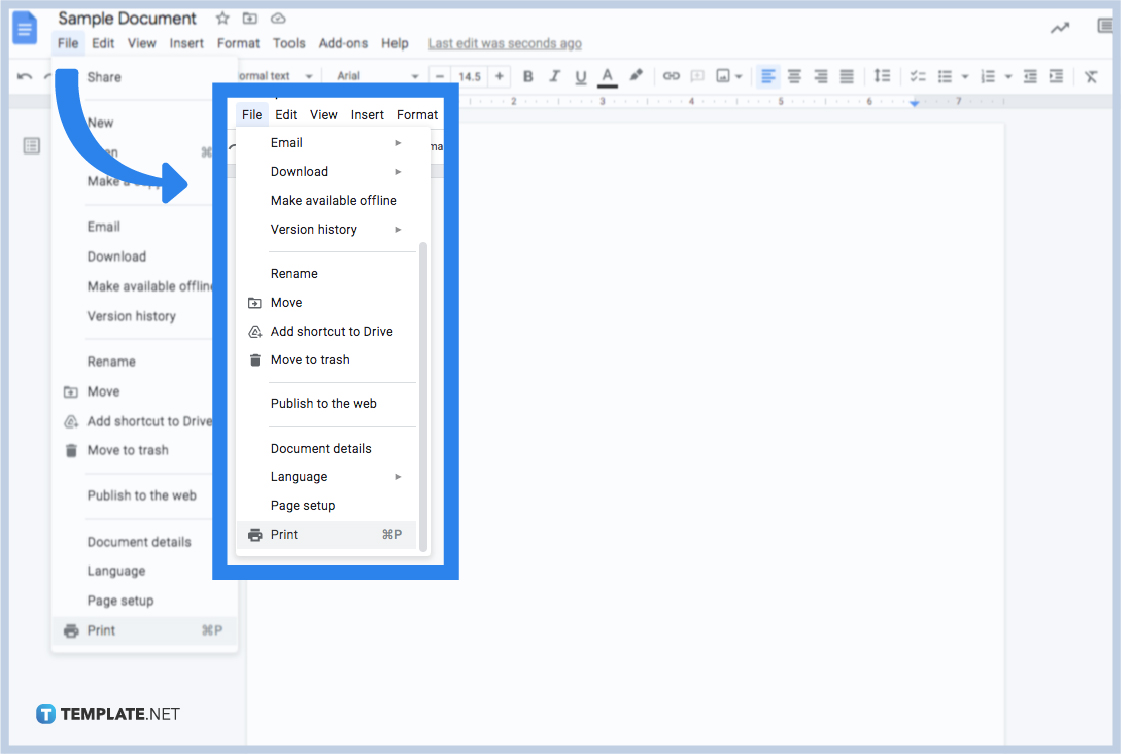Add a comment via the comment icon
1121x754 pixels.
coord(696,76)
